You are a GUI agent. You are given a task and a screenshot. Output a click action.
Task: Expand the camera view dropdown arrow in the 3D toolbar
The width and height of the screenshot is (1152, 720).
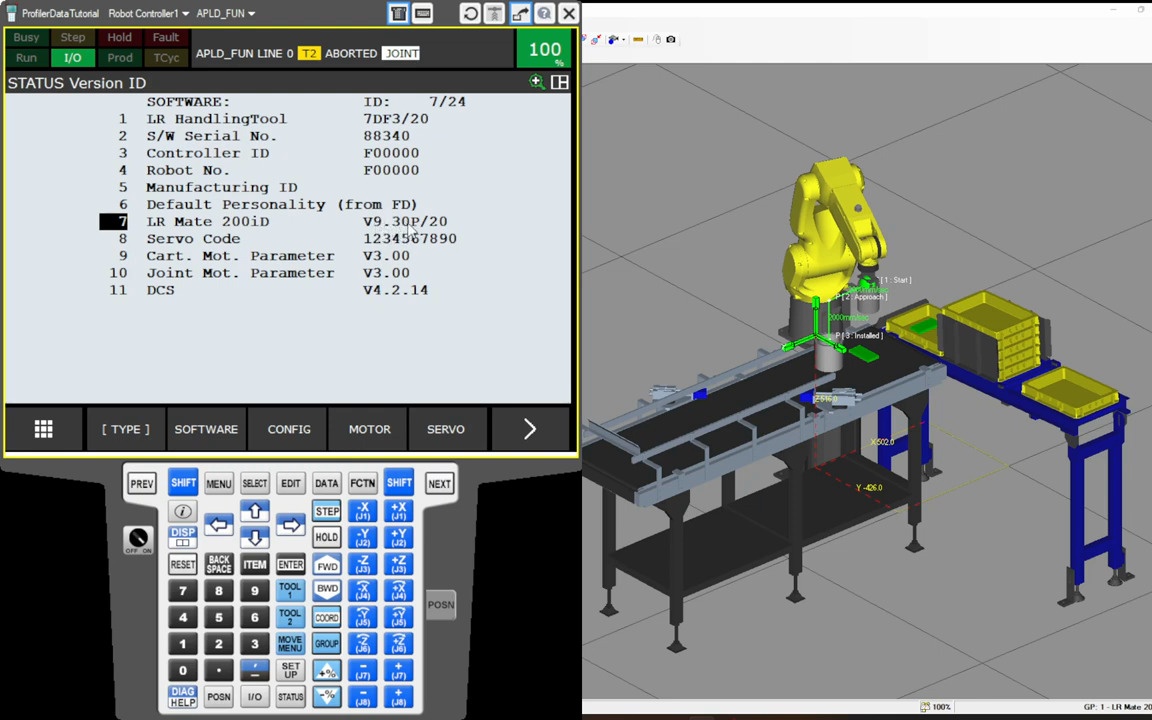click(x=624, y=39)
